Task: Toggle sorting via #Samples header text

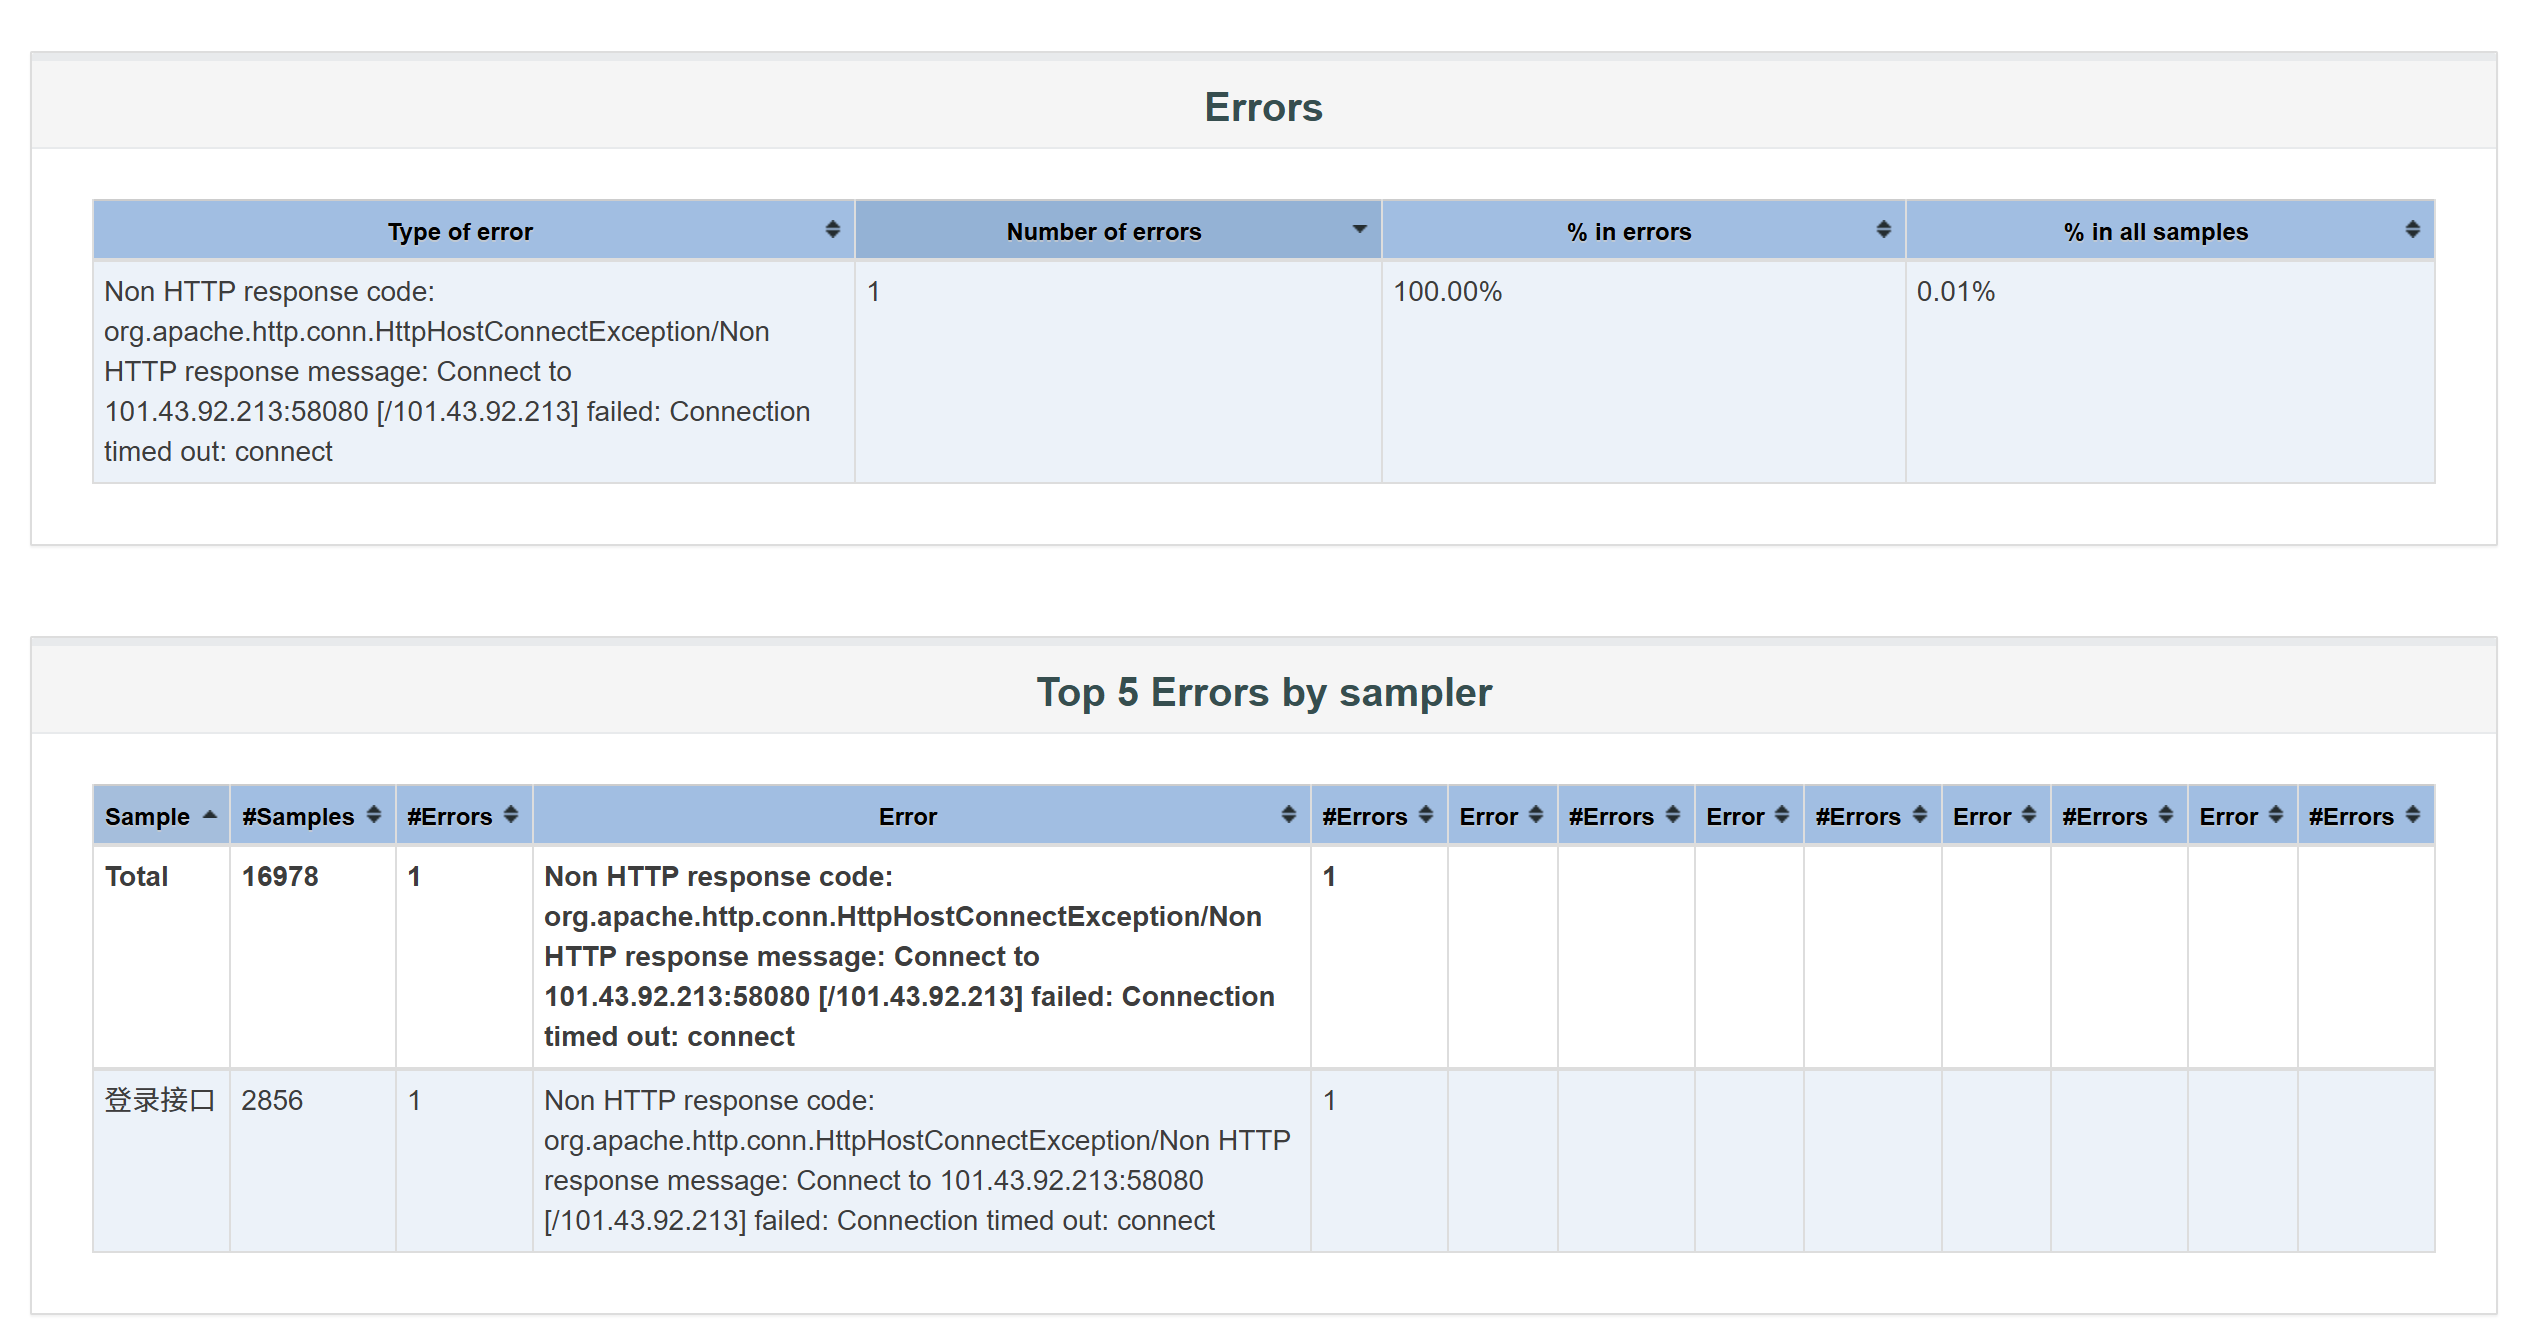Action: tap(298, 817)
